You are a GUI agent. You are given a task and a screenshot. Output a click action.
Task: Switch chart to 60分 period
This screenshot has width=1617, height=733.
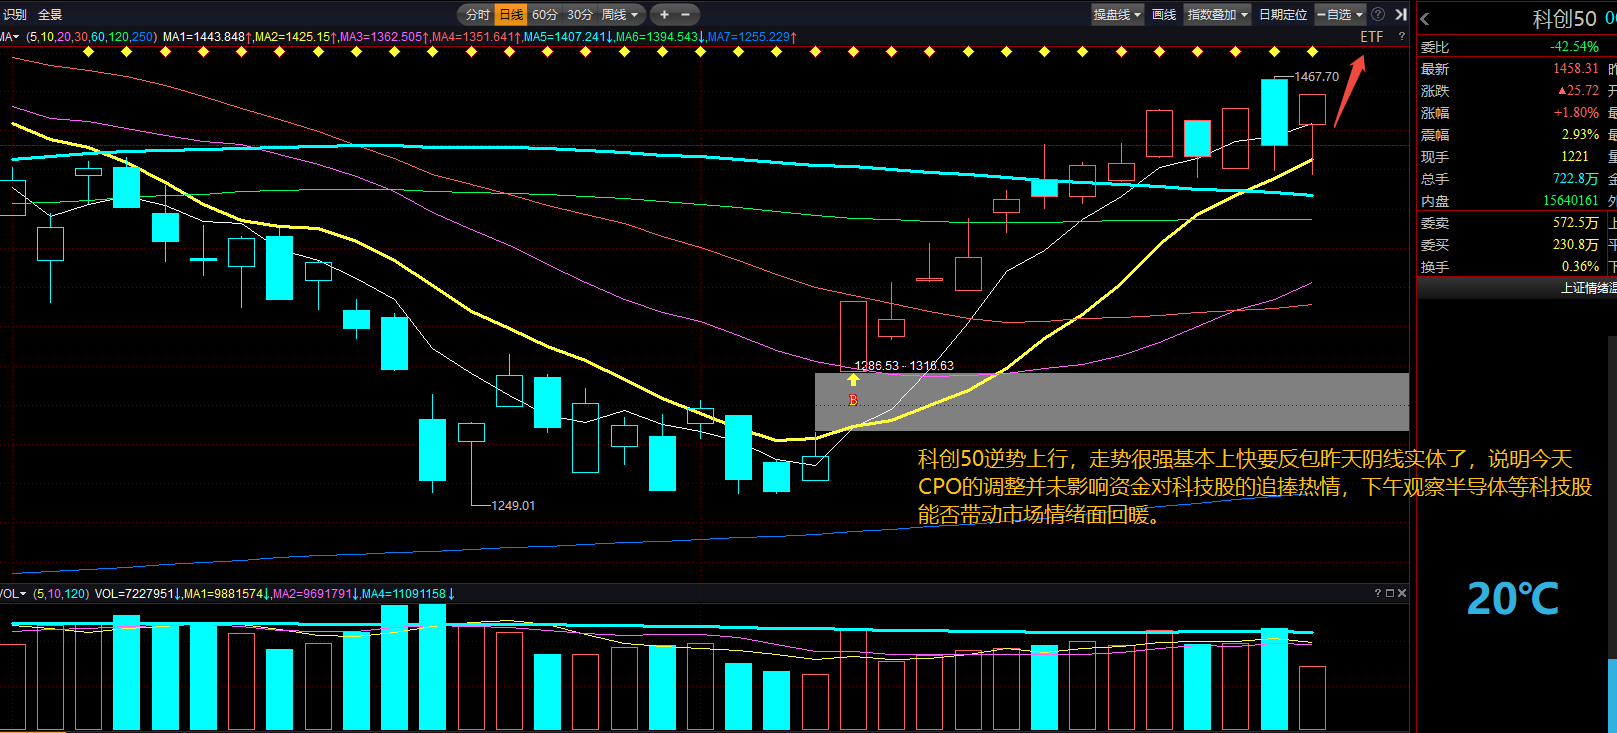point(545,15)
